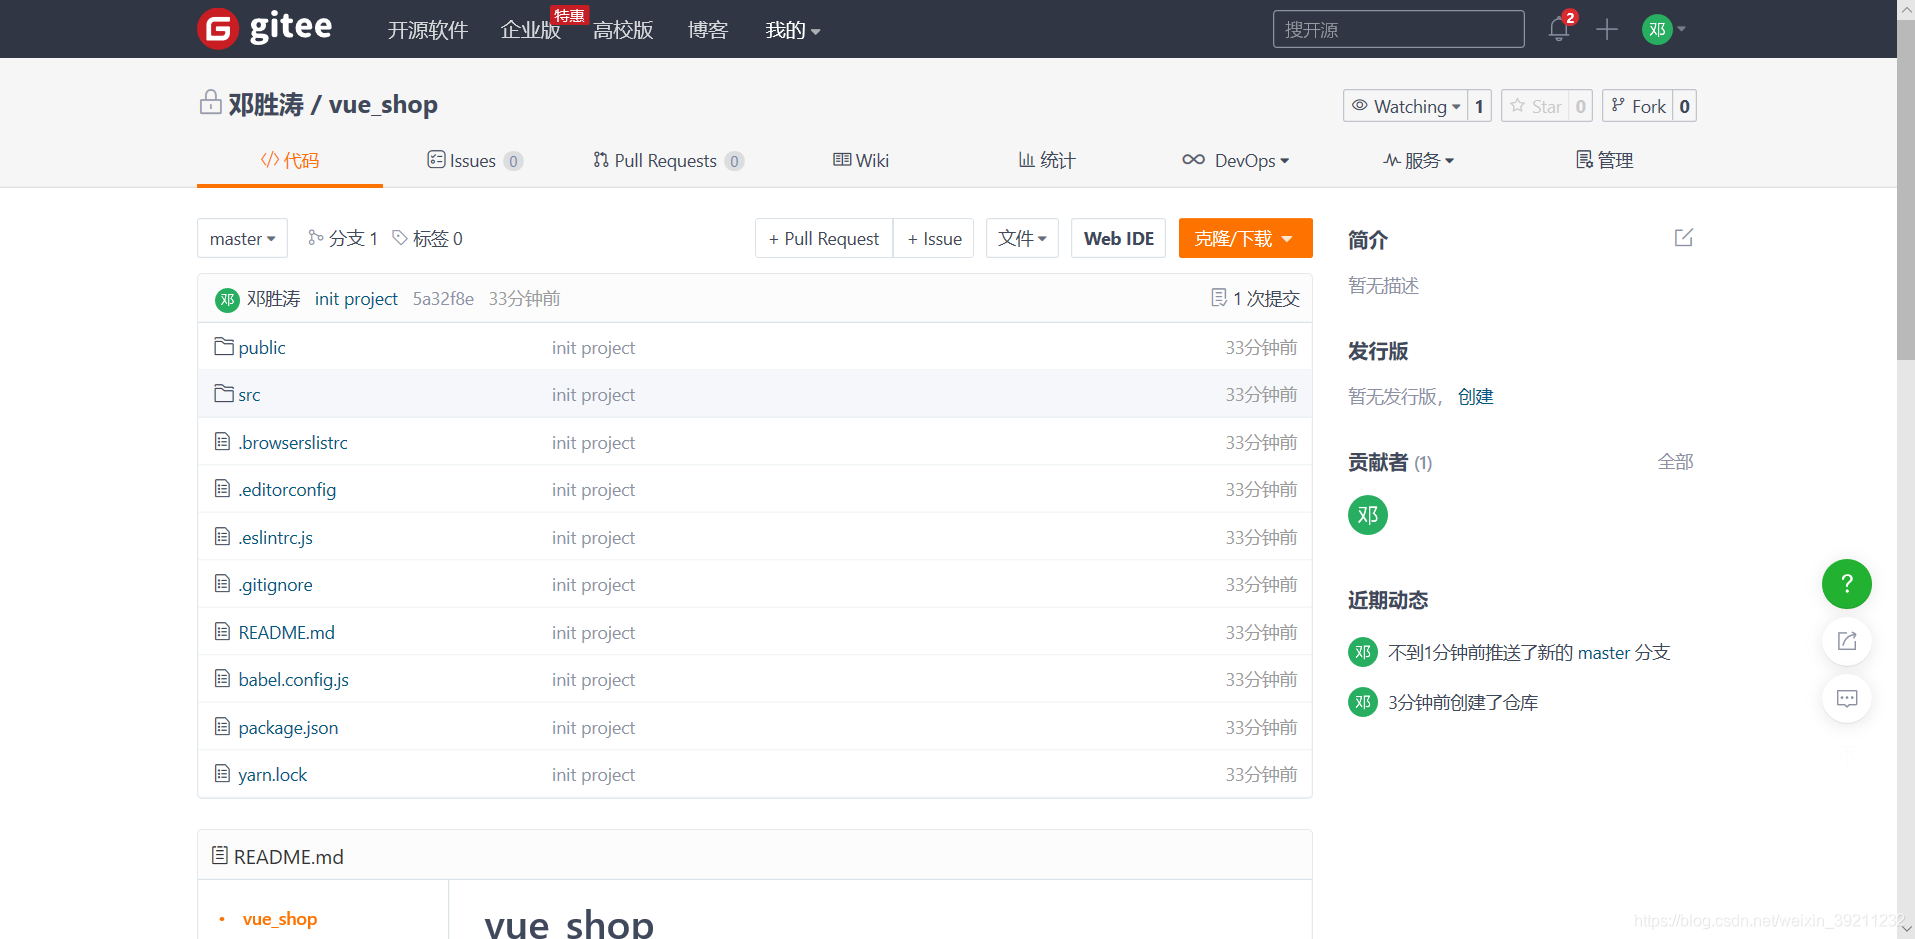View 分支 1 branches list

[343, 238]
